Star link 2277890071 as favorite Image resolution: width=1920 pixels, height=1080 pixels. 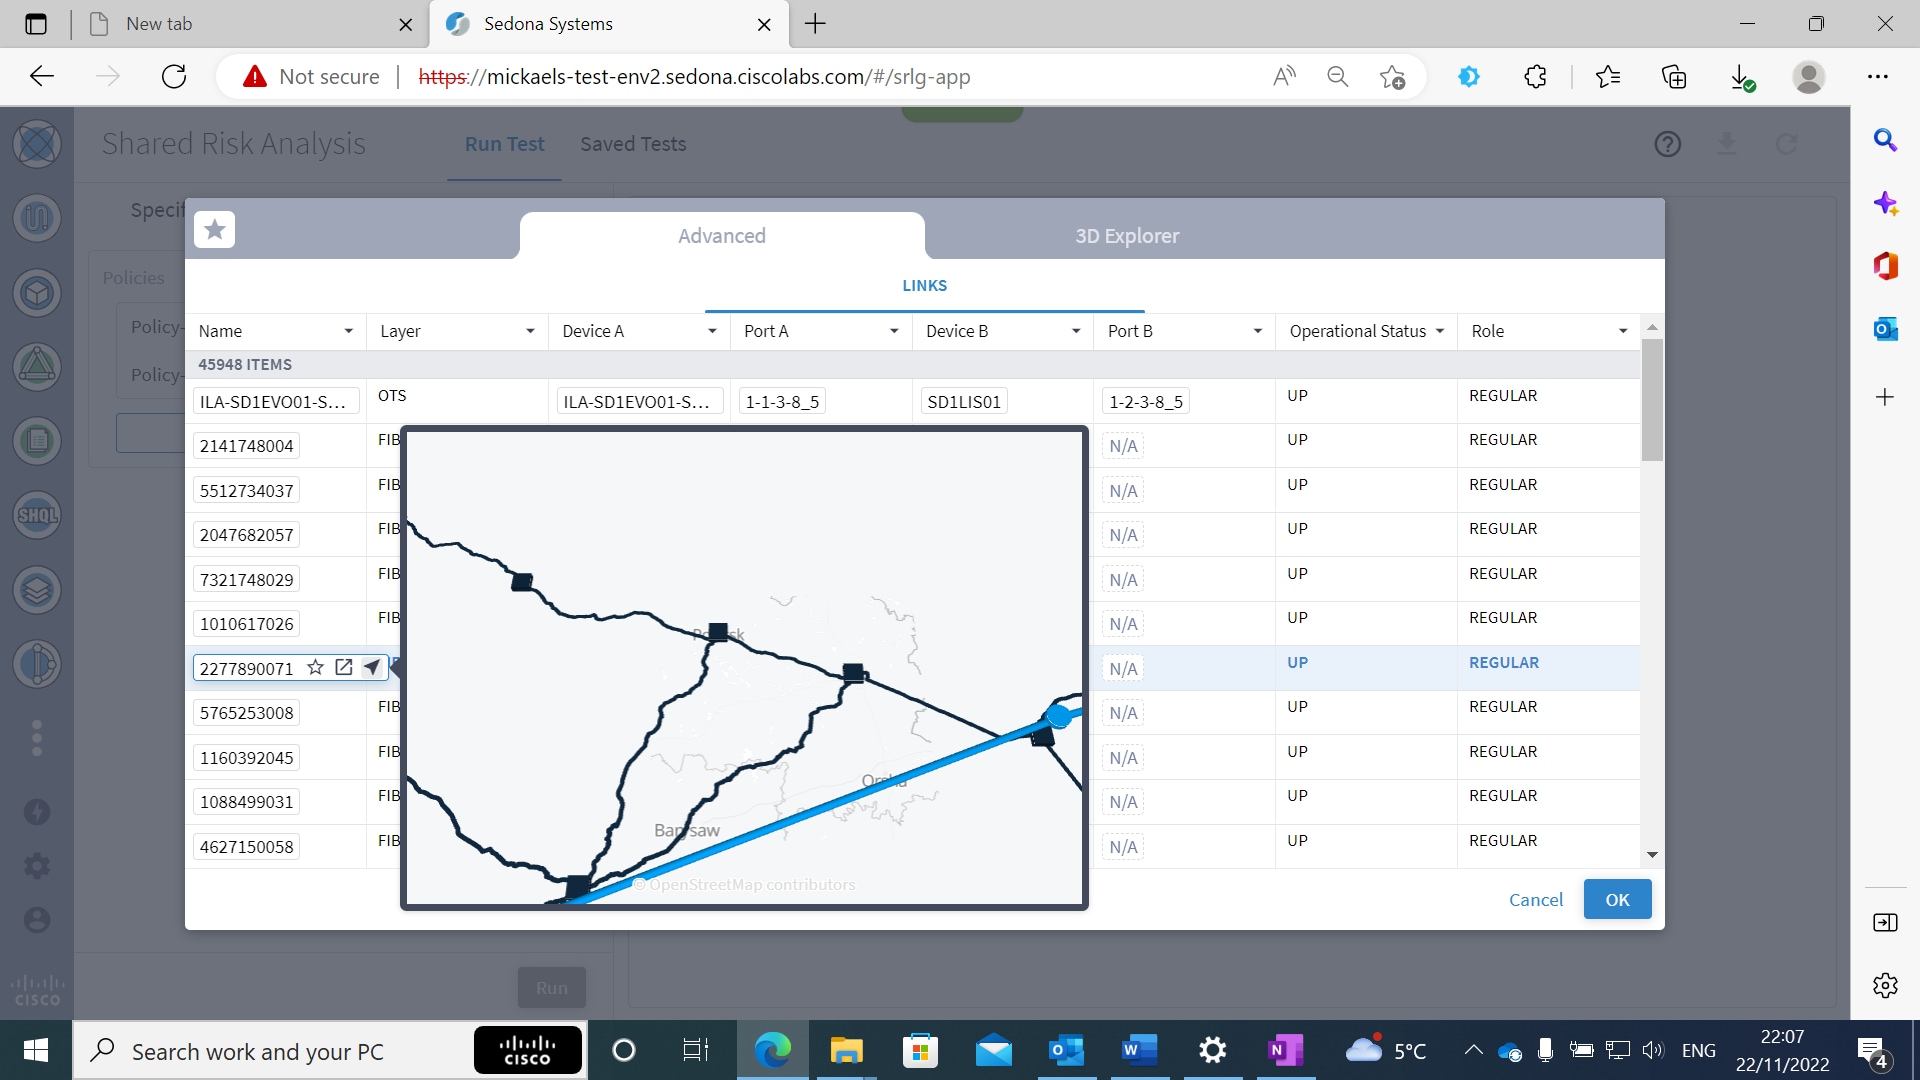[315, 667]
